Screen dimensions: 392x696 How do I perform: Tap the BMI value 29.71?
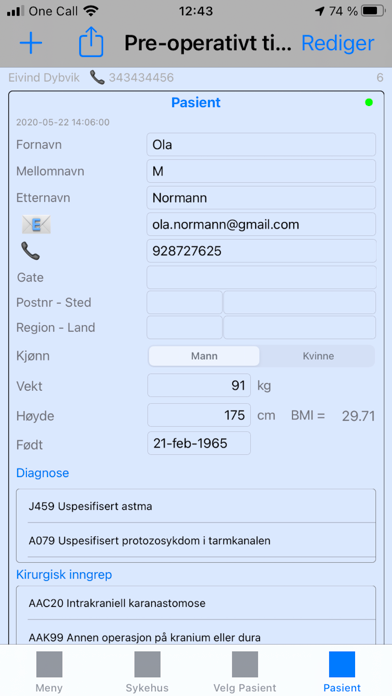pos(358,416)
